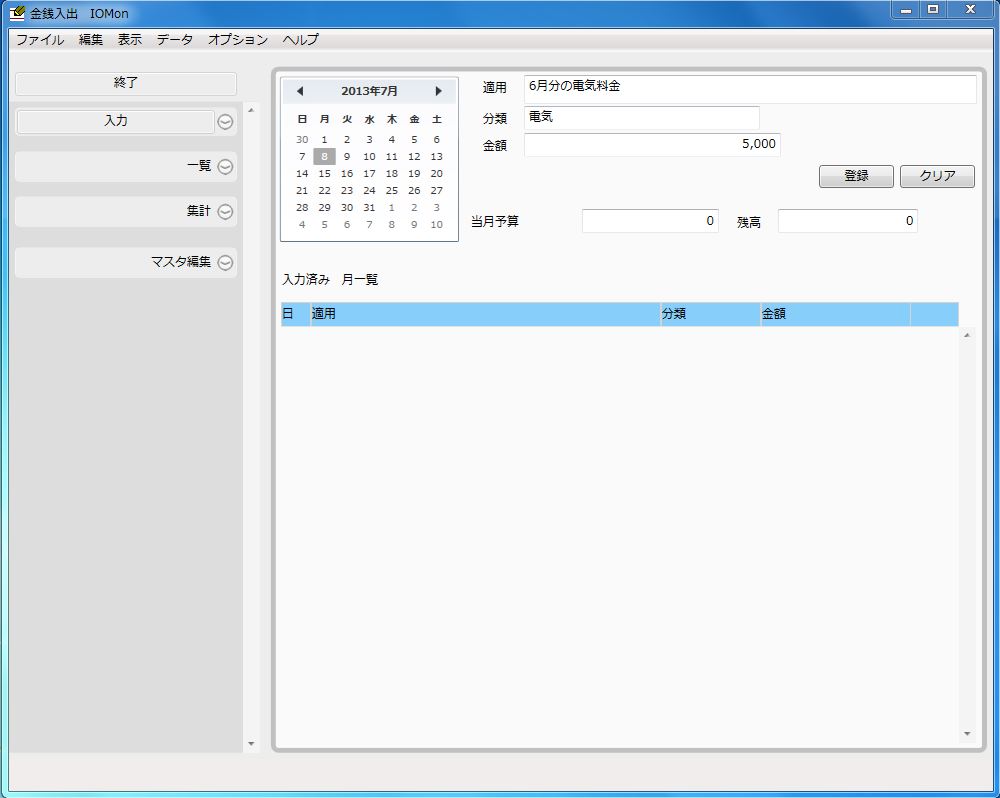Close the IOMon window
Screen dimensions: 1000x798
(970, 10)
